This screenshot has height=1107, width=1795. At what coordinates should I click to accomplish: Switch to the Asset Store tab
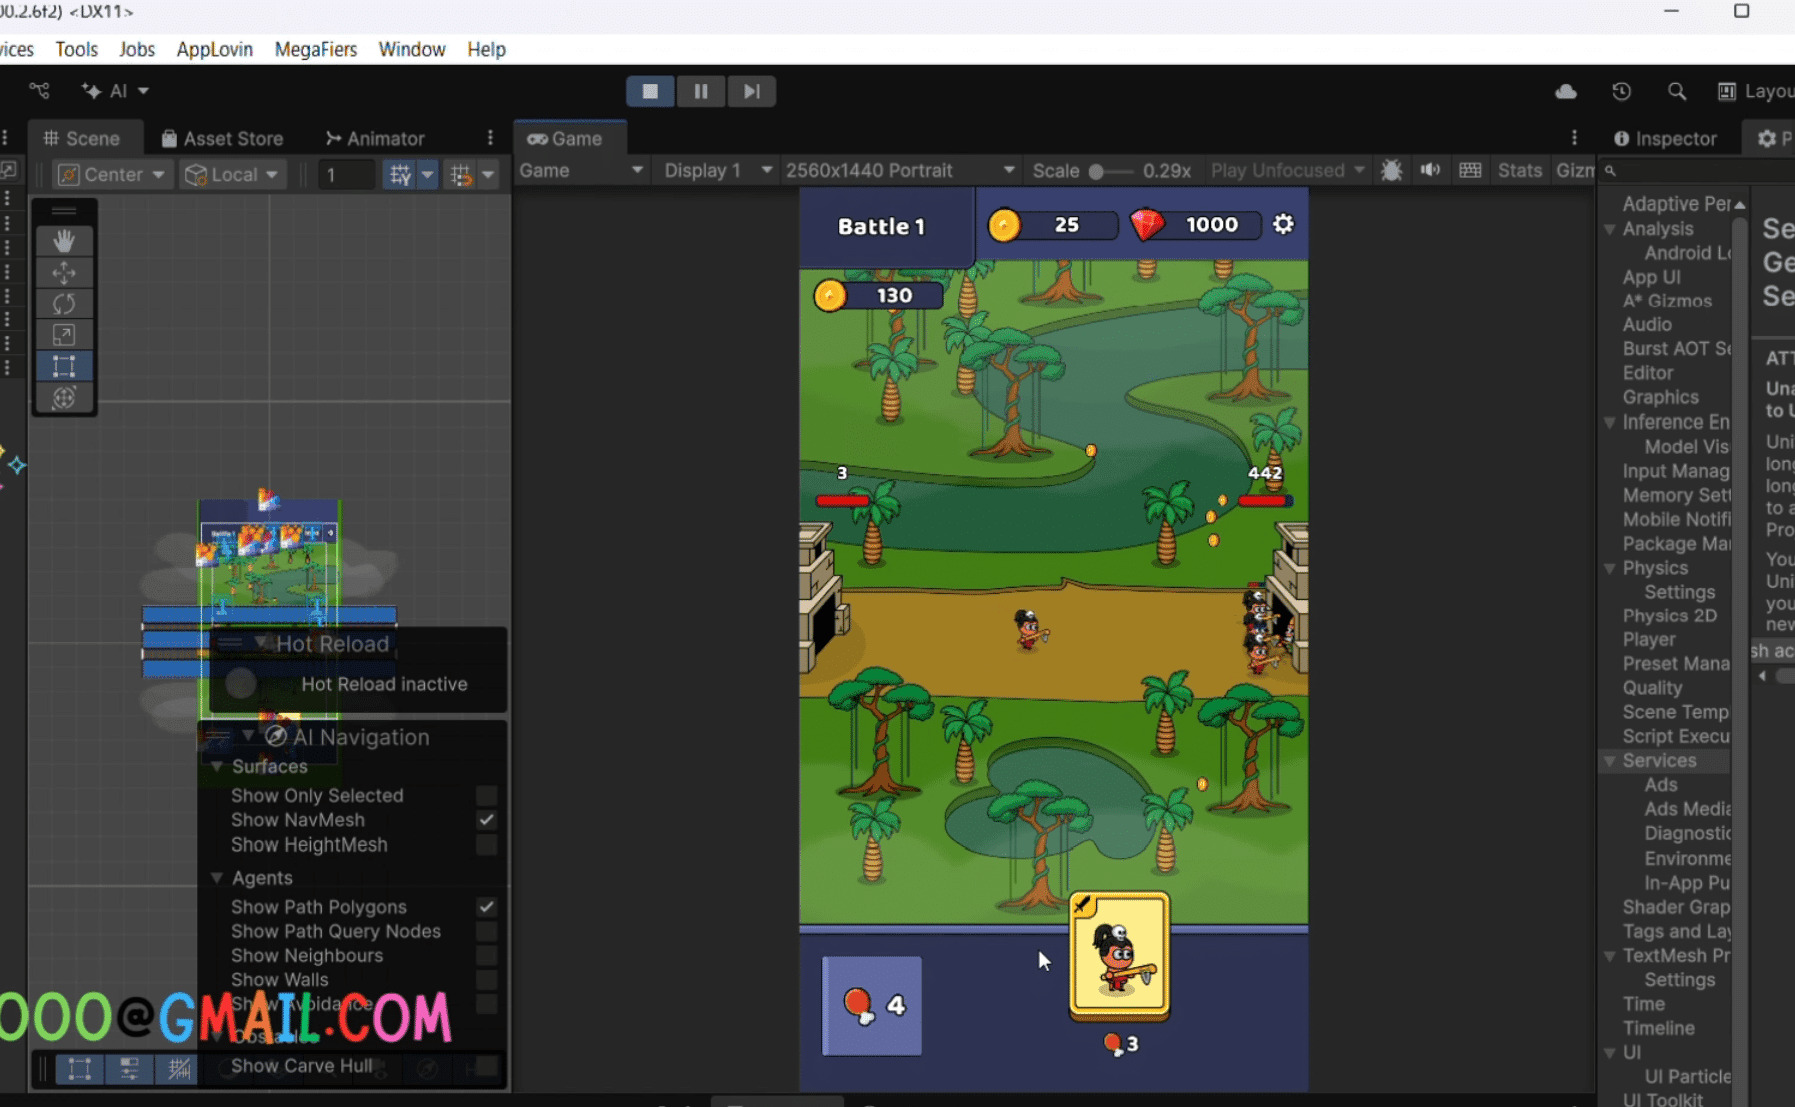pyautogui.click(x=222, y=138)
